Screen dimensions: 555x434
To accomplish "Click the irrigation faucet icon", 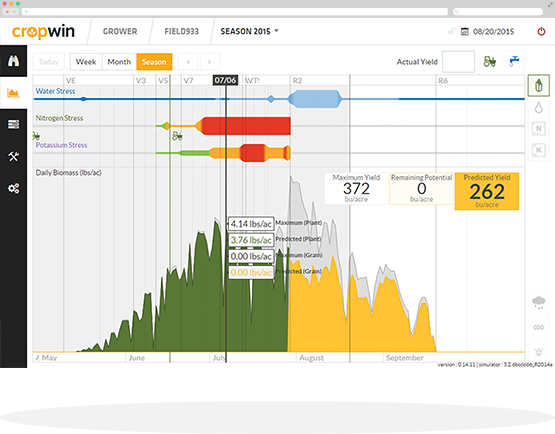I will [x=514, y=62].
